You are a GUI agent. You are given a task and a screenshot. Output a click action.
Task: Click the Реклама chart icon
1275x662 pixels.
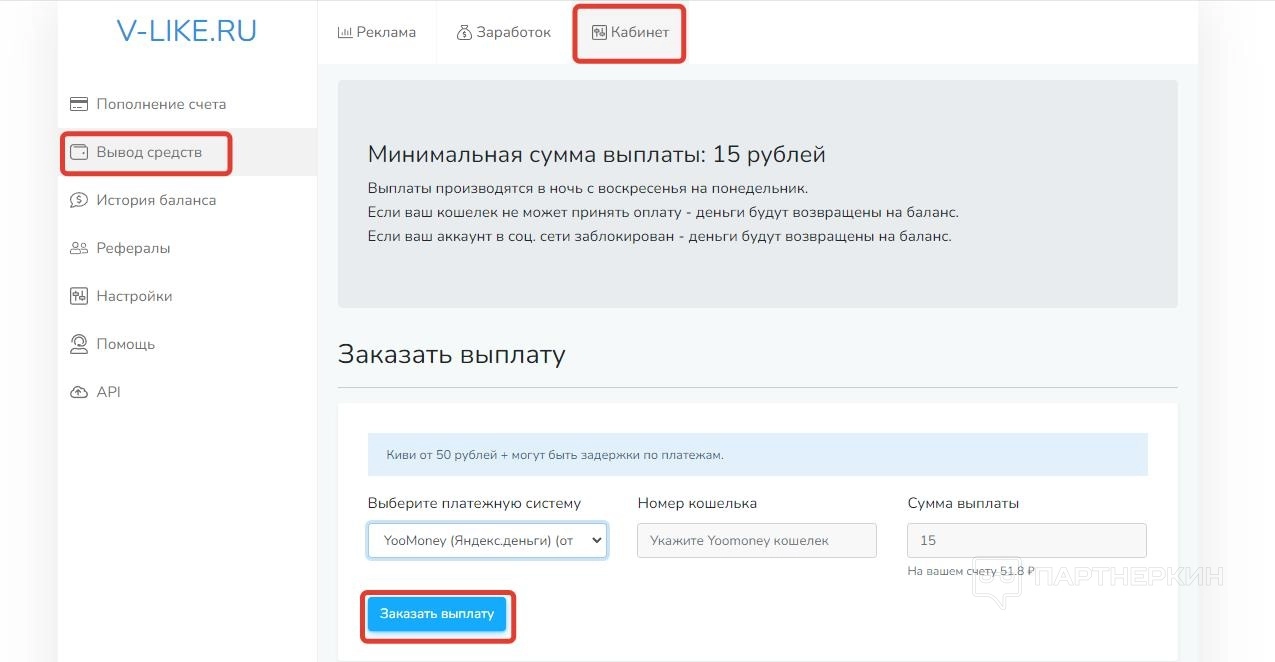[345, 32]
